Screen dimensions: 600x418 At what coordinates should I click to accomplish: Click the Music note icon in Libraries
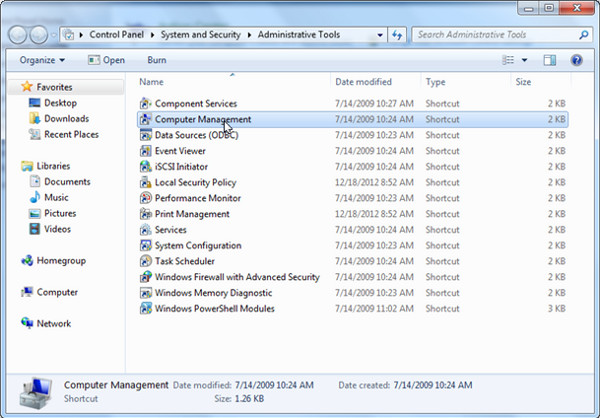coord(34,197)
